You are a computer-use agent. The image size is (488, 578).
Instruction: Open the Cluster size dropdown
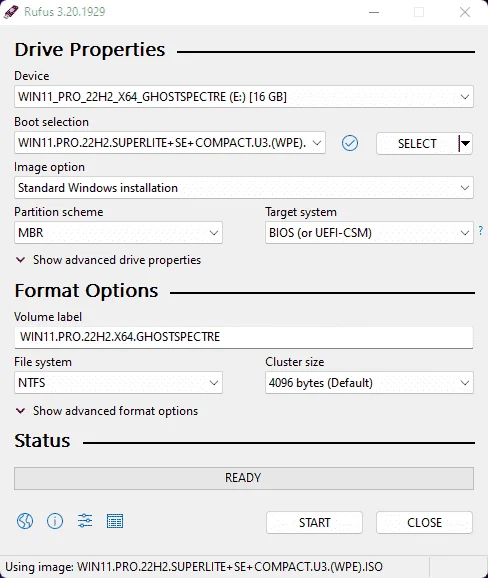(x=369, y=383)
